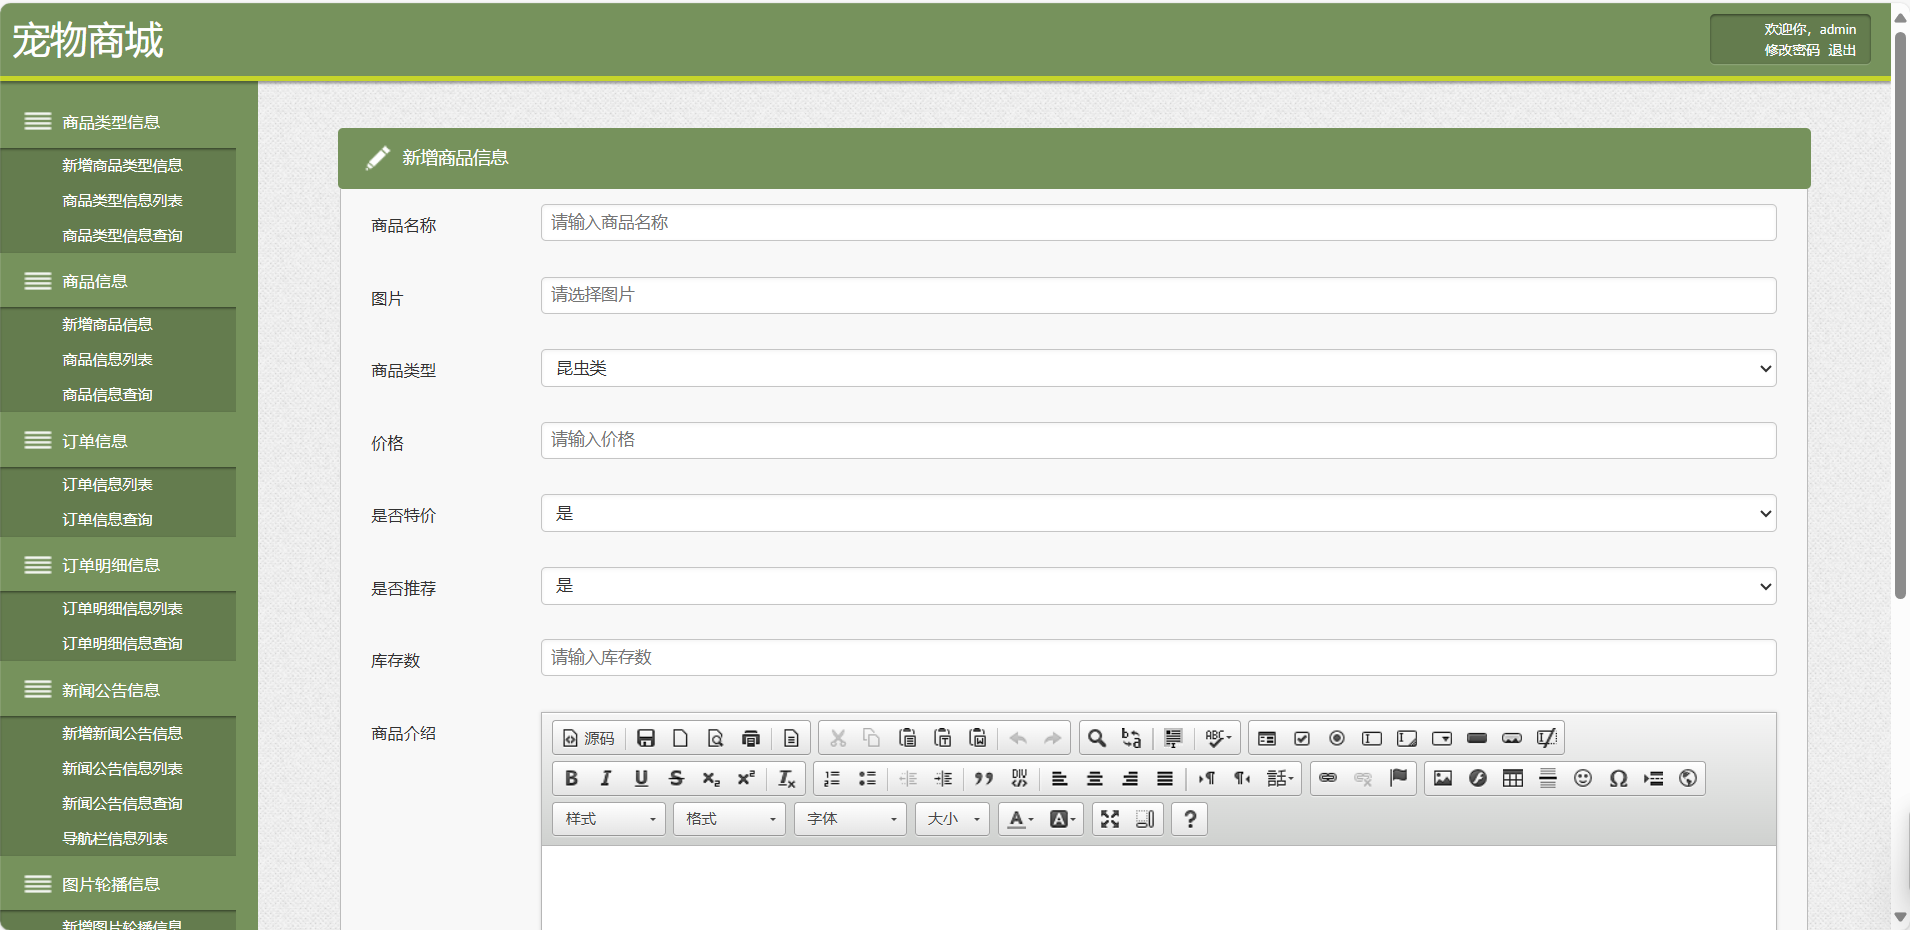The height and width of the screenshot is (930, 1910).
Task: Open the Find magnifier tool
Action: click(1096, 738)
